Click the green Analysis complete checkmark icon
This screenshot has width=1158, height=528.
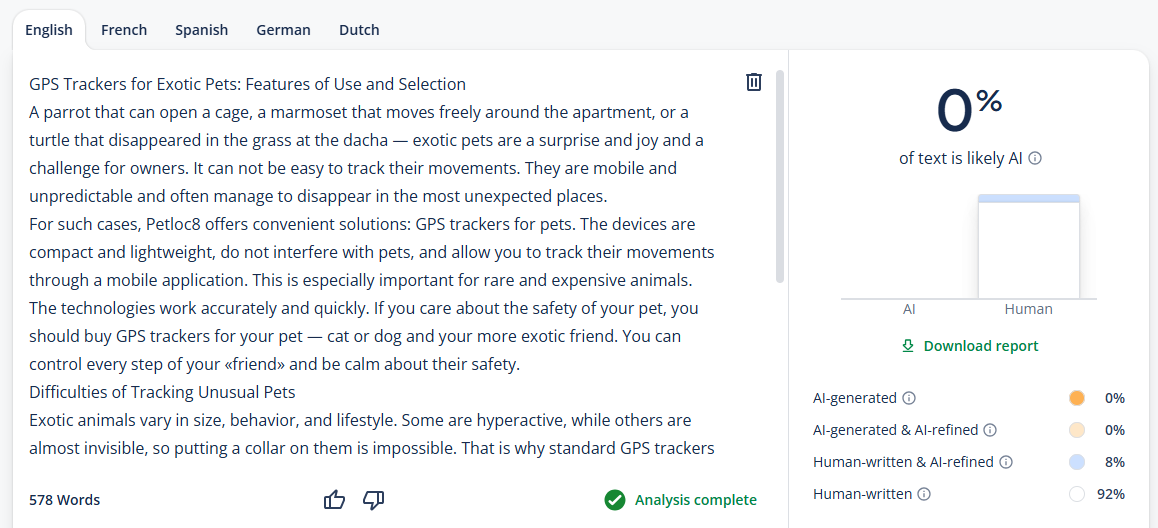point(614,500)
